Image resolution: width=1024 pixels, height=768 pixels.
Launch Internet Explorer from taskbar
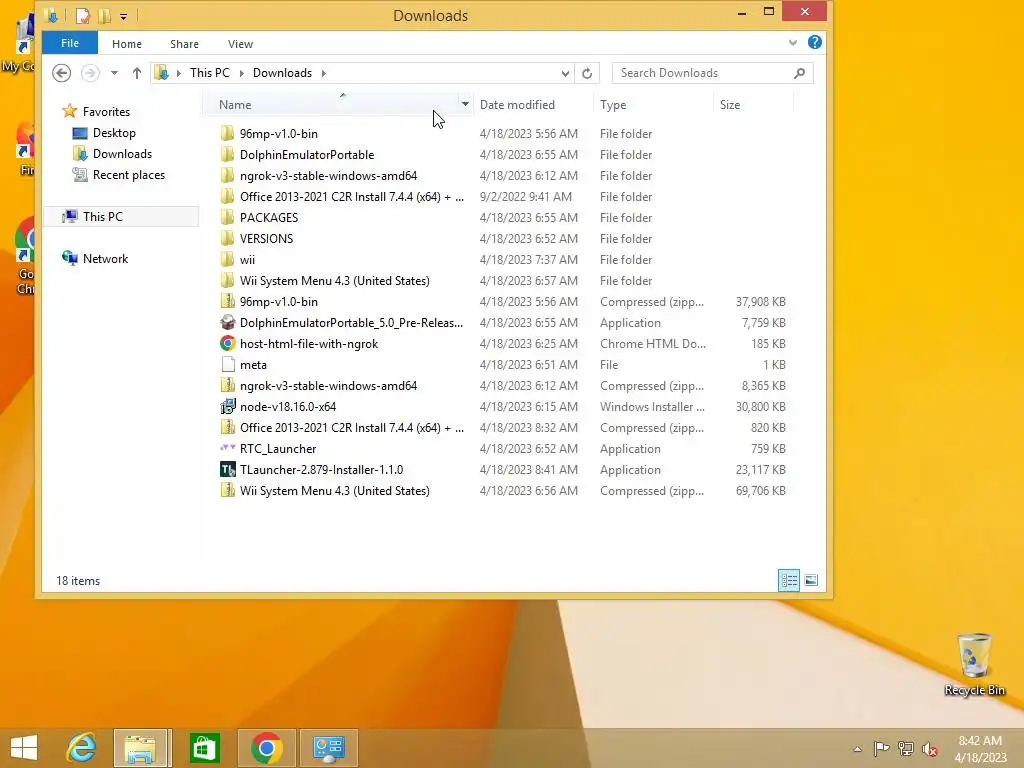(81, 748)
